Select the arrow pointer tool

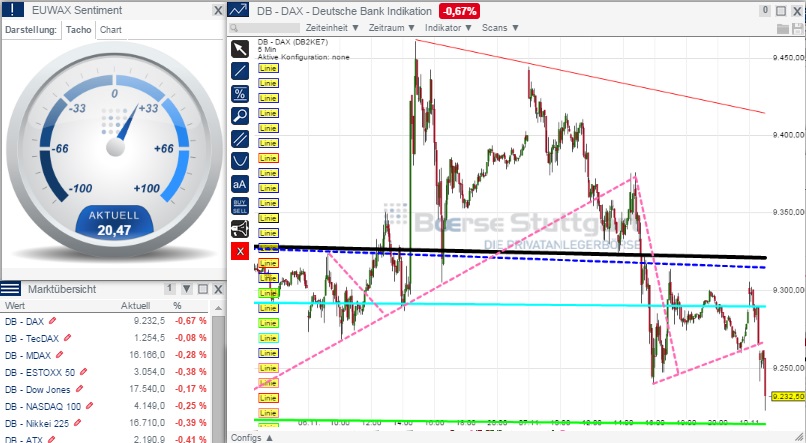pos(240,49)
